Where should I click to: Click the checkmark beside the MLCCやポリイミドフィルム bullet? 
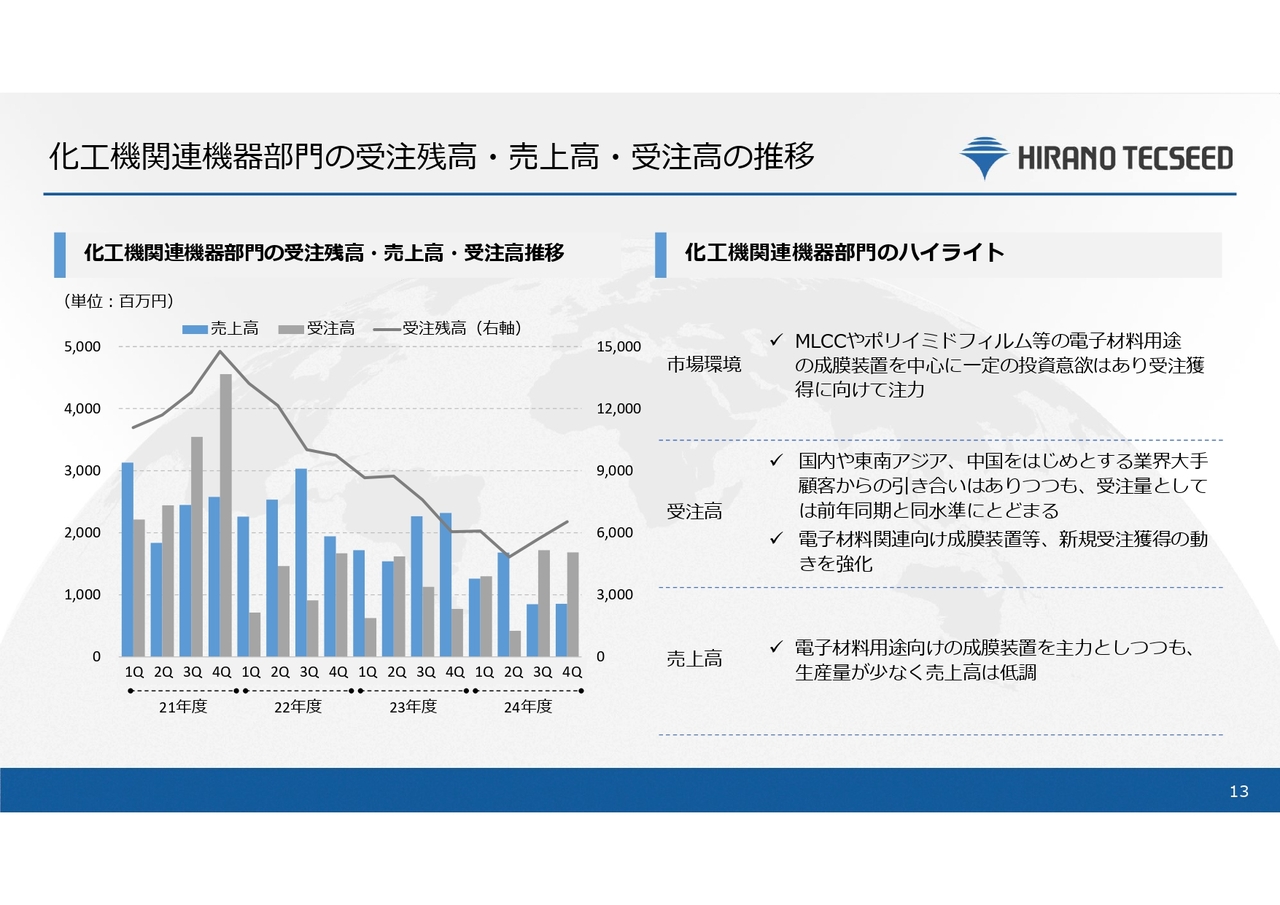775,341
